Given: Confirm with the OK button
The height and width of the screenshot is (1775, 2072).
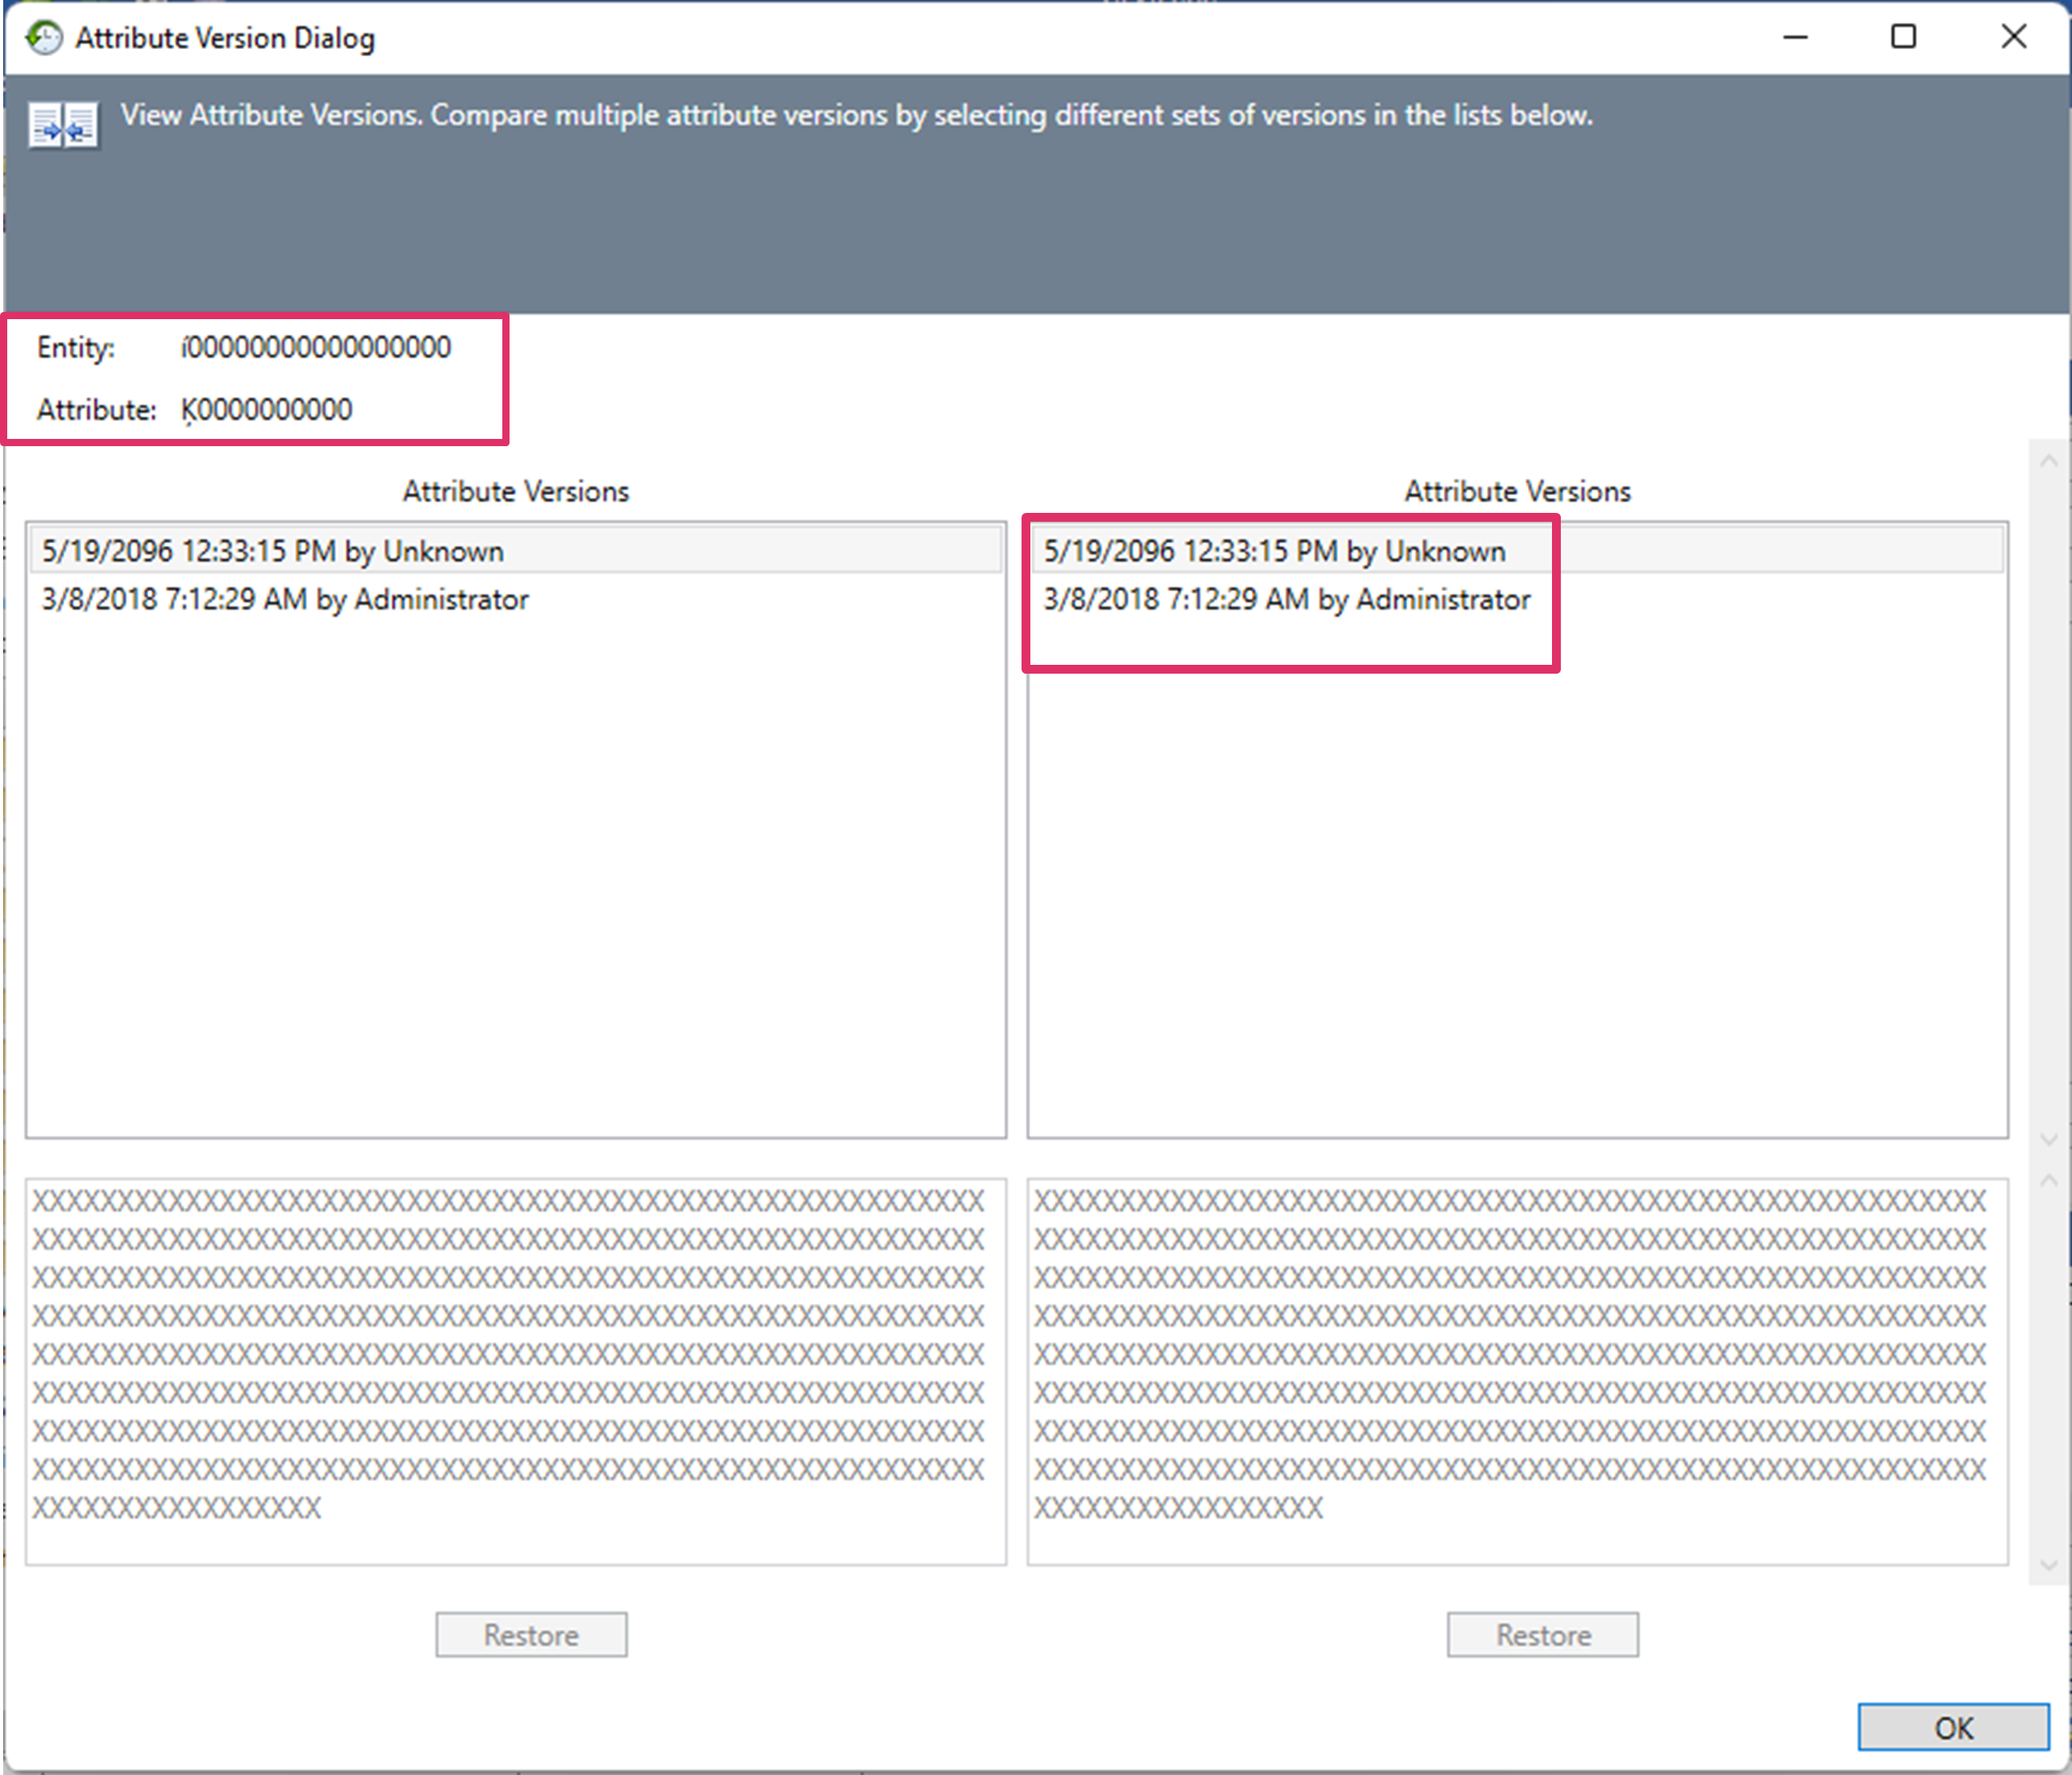Looking at the screenshot, I should pos(1952,1727).
